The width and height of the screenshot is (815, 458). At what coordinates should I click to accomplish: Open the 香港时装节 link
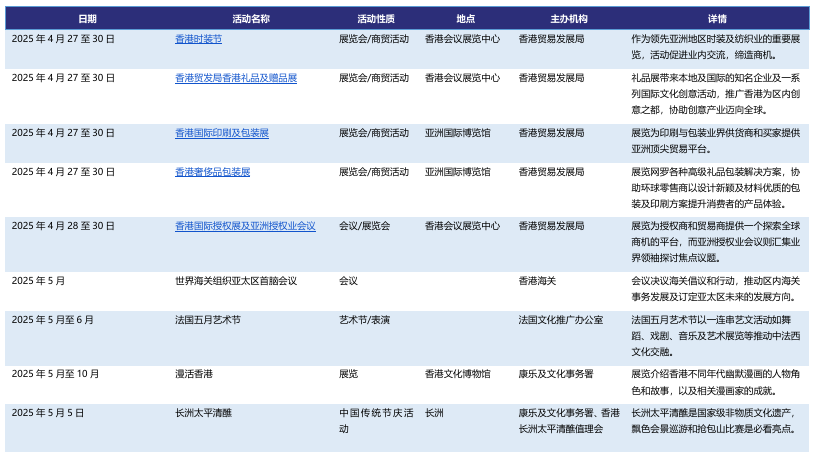point(199,39)
